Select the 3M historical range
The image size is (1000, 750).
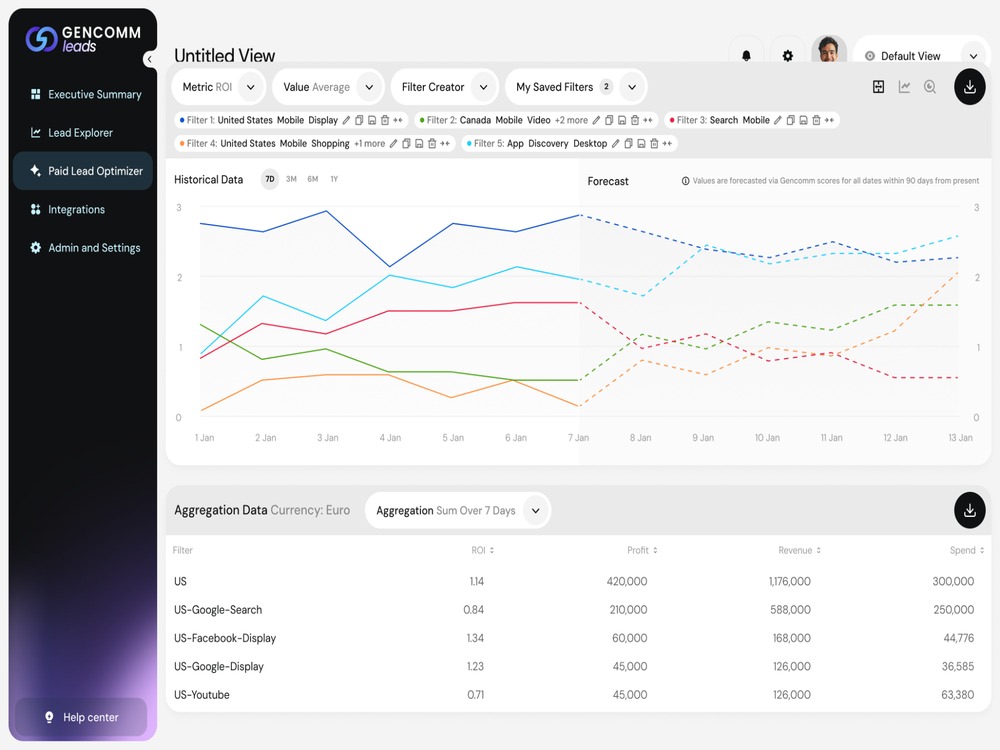[x=291, y=179]
